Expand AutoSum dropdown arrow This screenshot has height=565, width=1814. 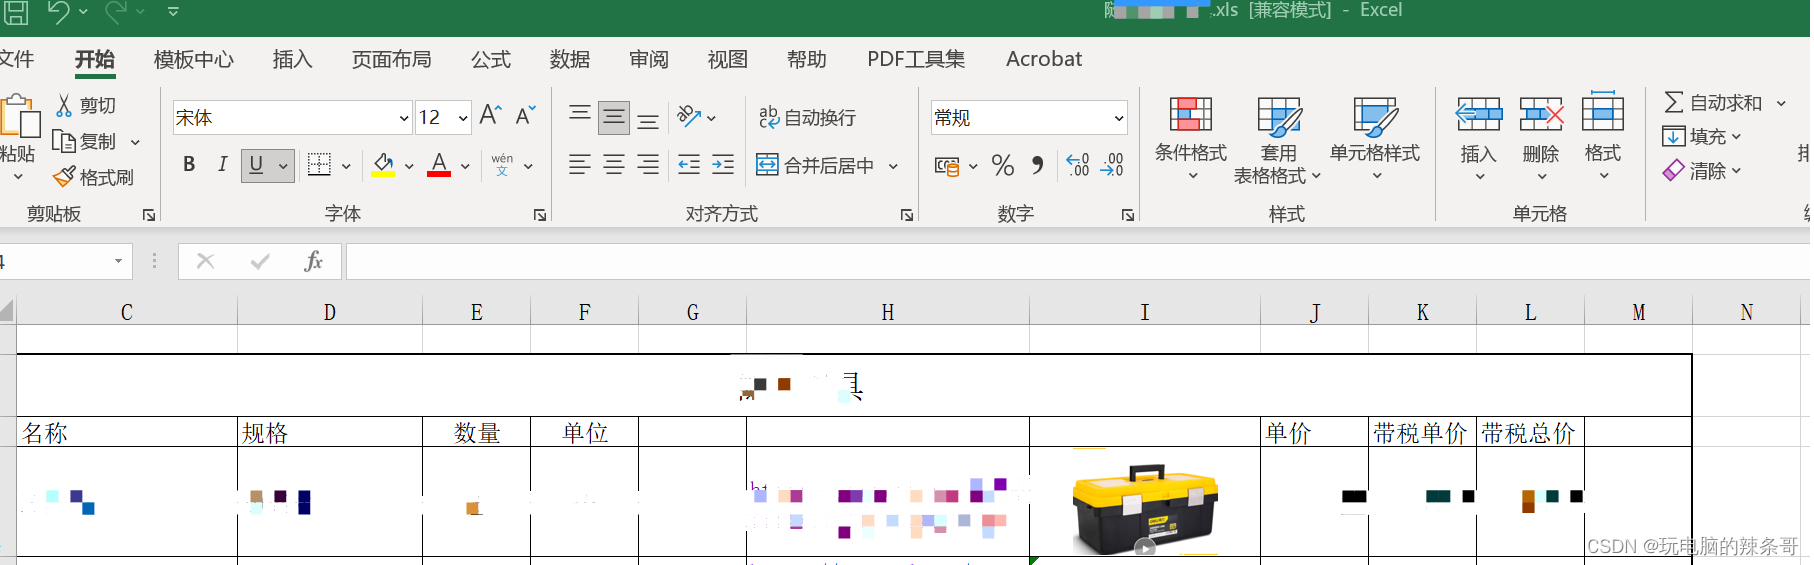tap(1781, 103)
